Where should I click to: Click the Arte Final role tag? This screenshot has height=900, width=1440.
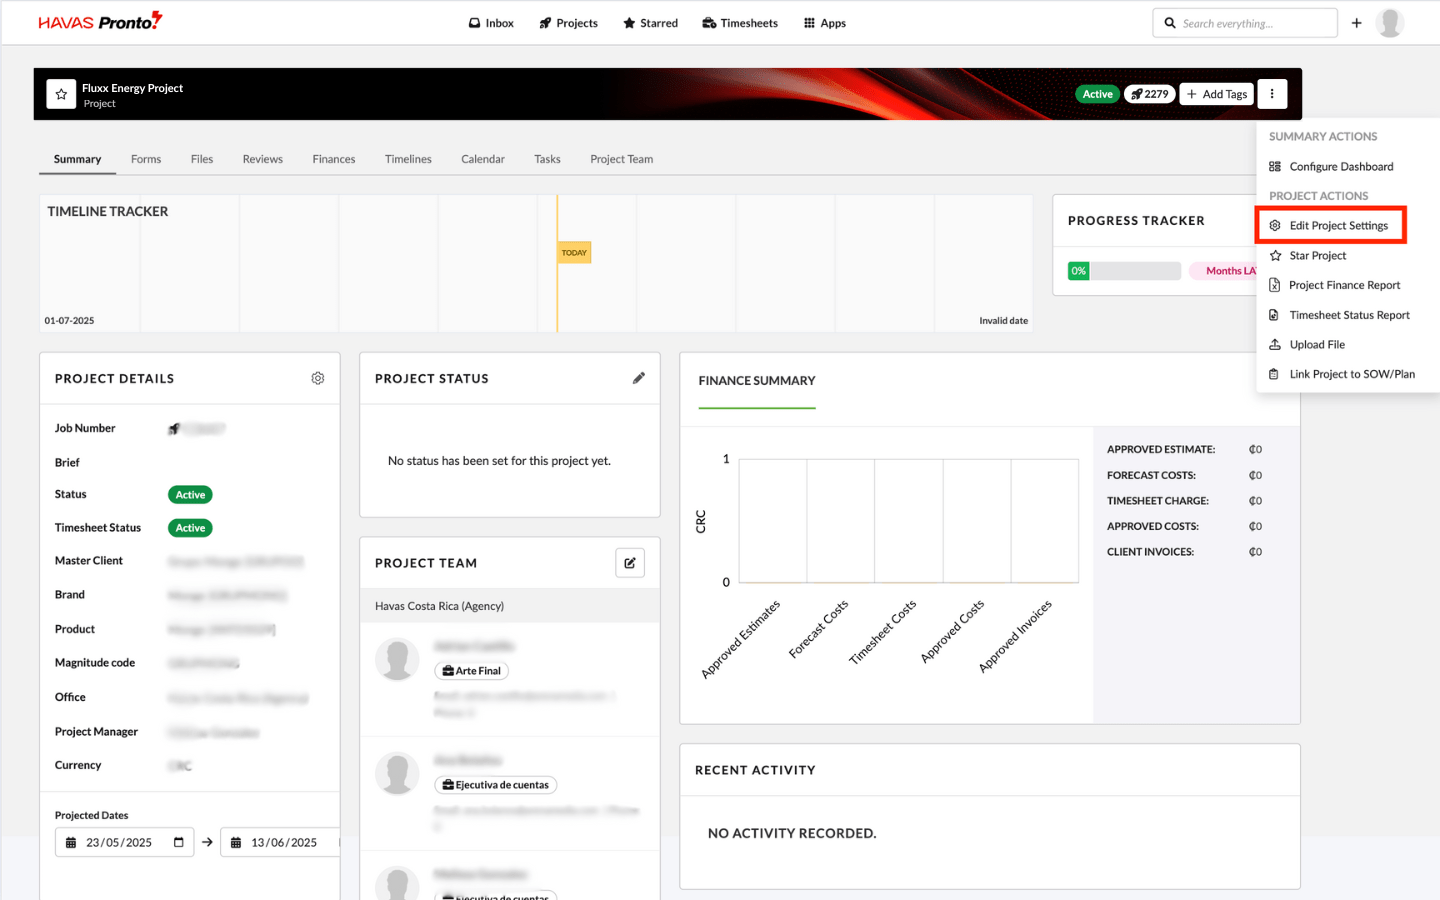coord(472,671)
